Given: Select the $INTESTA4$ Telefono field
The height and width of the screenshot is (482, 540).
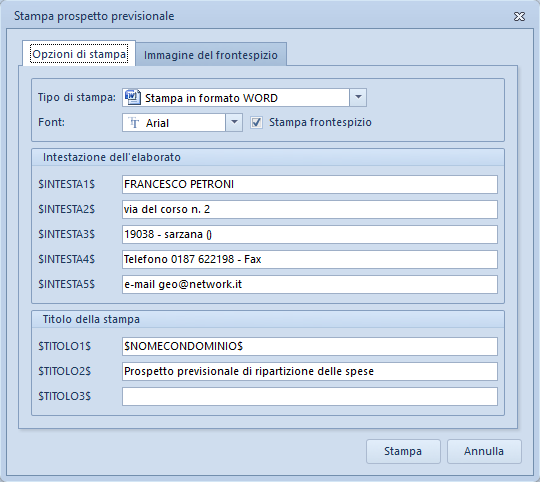Looking at the screenshot, I should (x=310, y=259).
